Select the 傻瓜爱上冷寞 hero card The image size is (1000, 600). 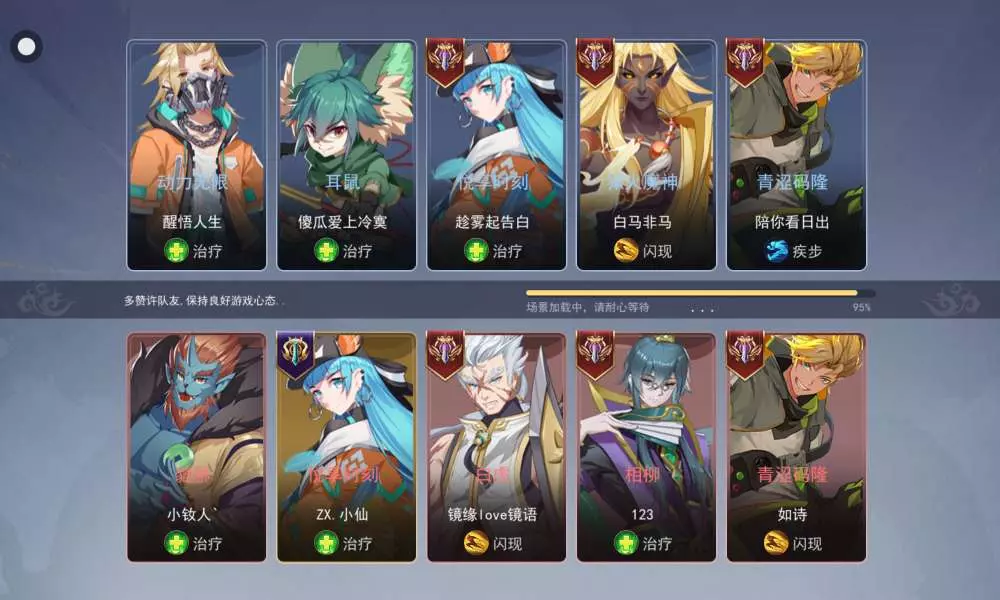(346, 155)
